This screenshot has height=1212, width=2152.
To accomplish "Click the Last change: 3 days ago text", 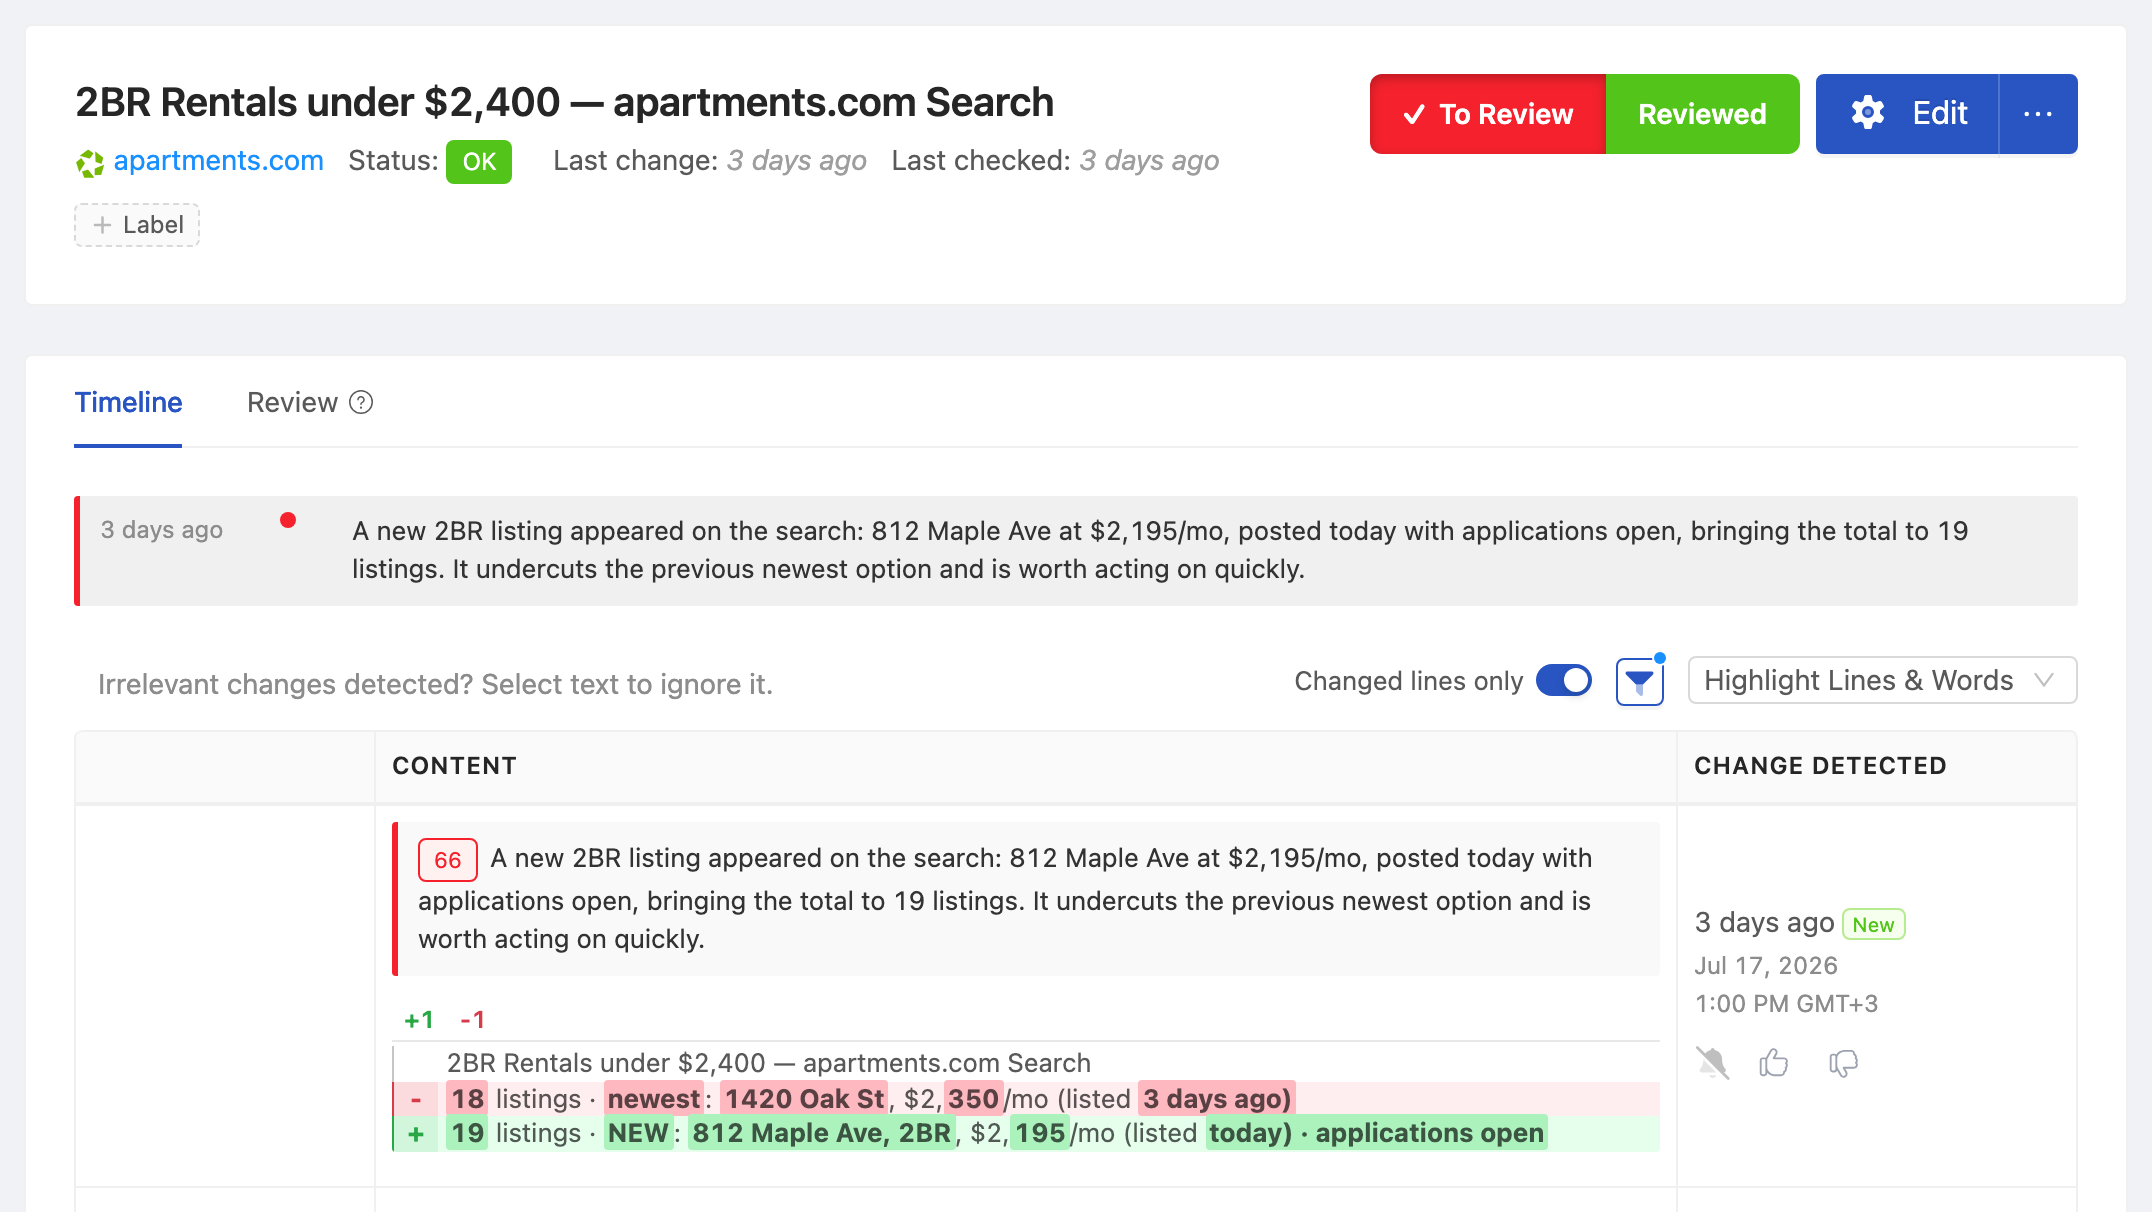I will [710, 161].
